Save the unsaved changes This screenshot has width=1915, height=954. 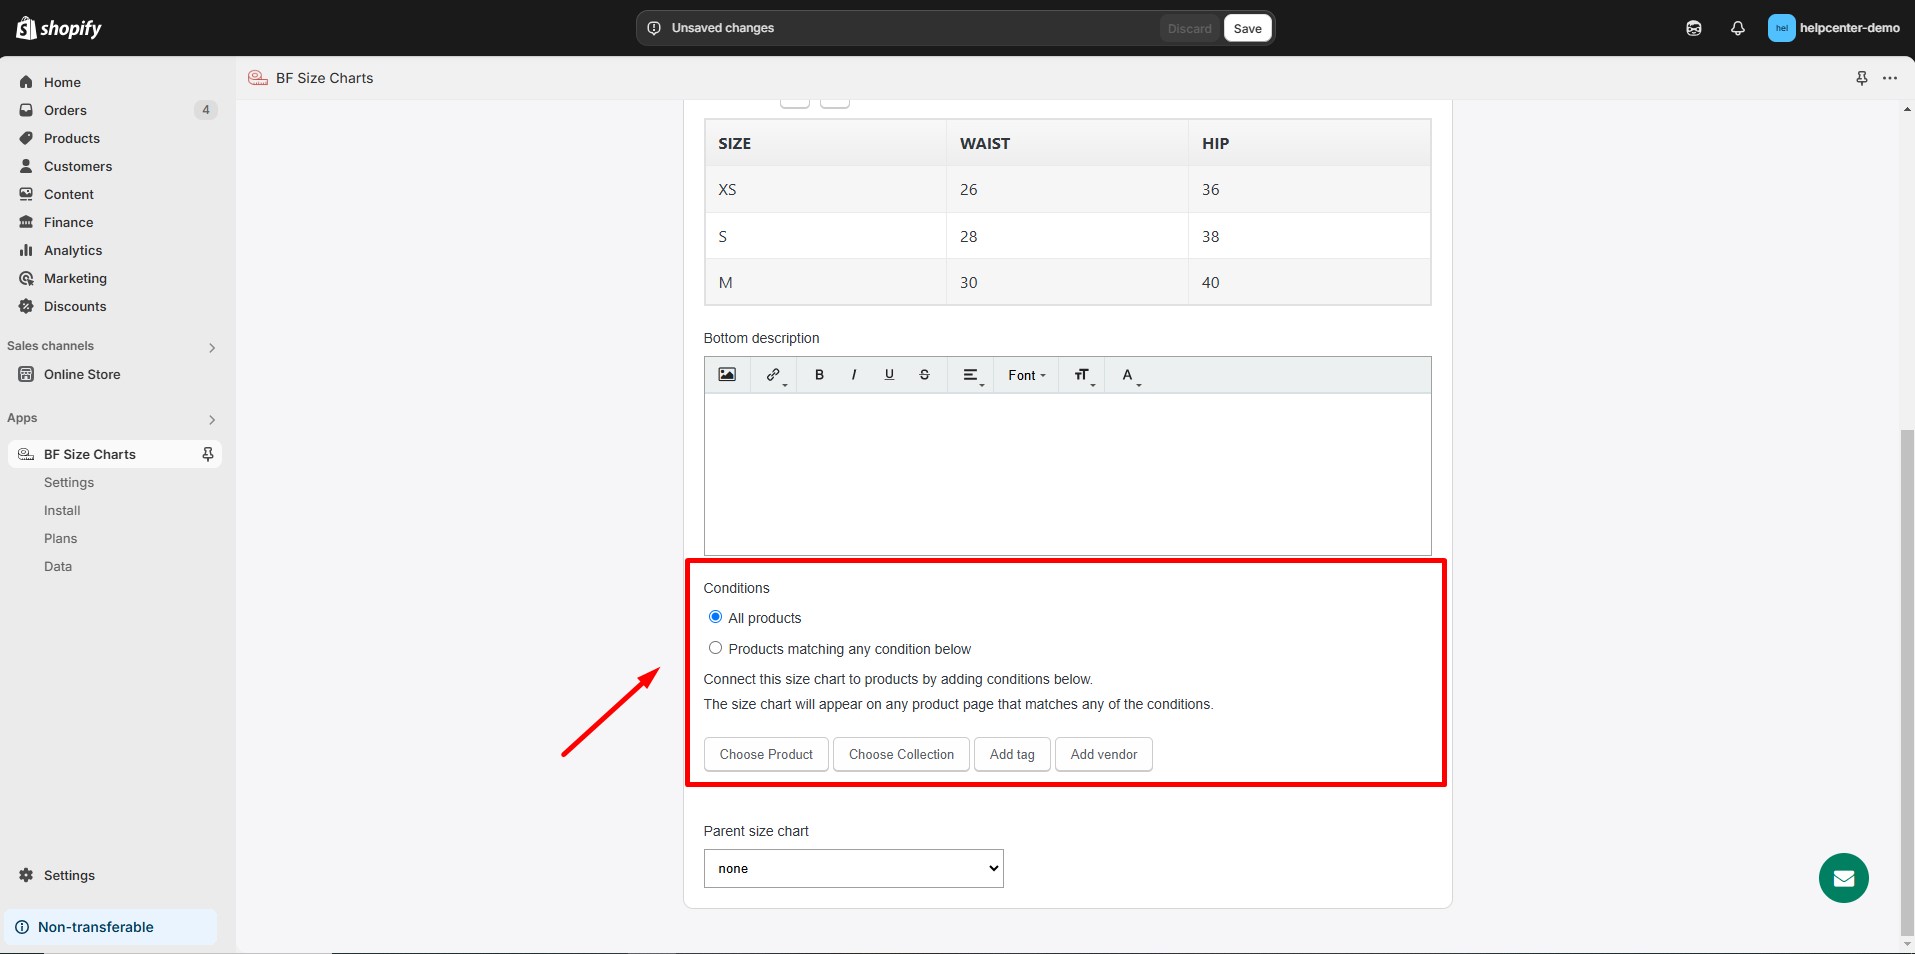tap(1247, 28)
